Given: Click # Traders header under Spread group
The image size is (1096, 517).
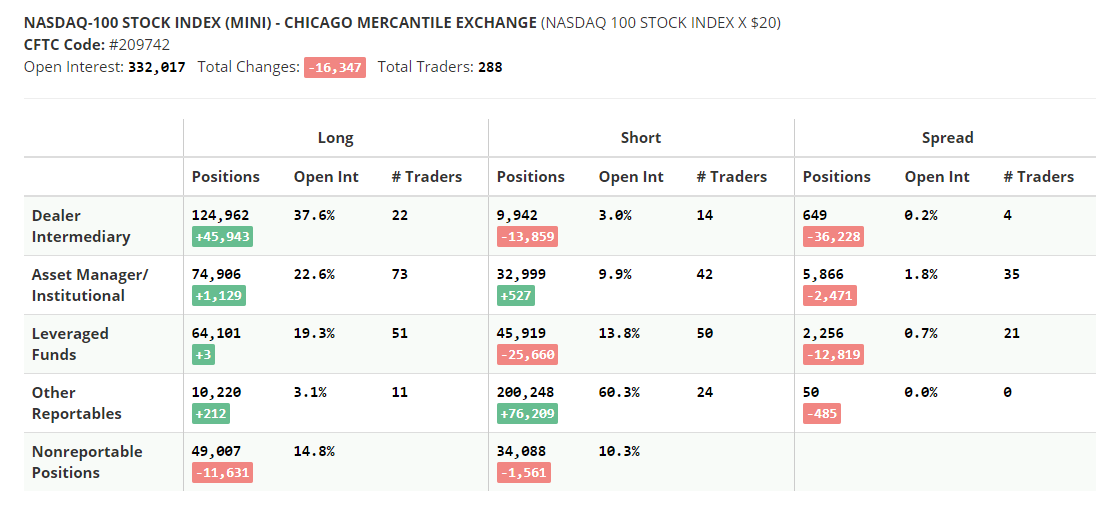Looking at the screenshot, I should (1038, 177).
